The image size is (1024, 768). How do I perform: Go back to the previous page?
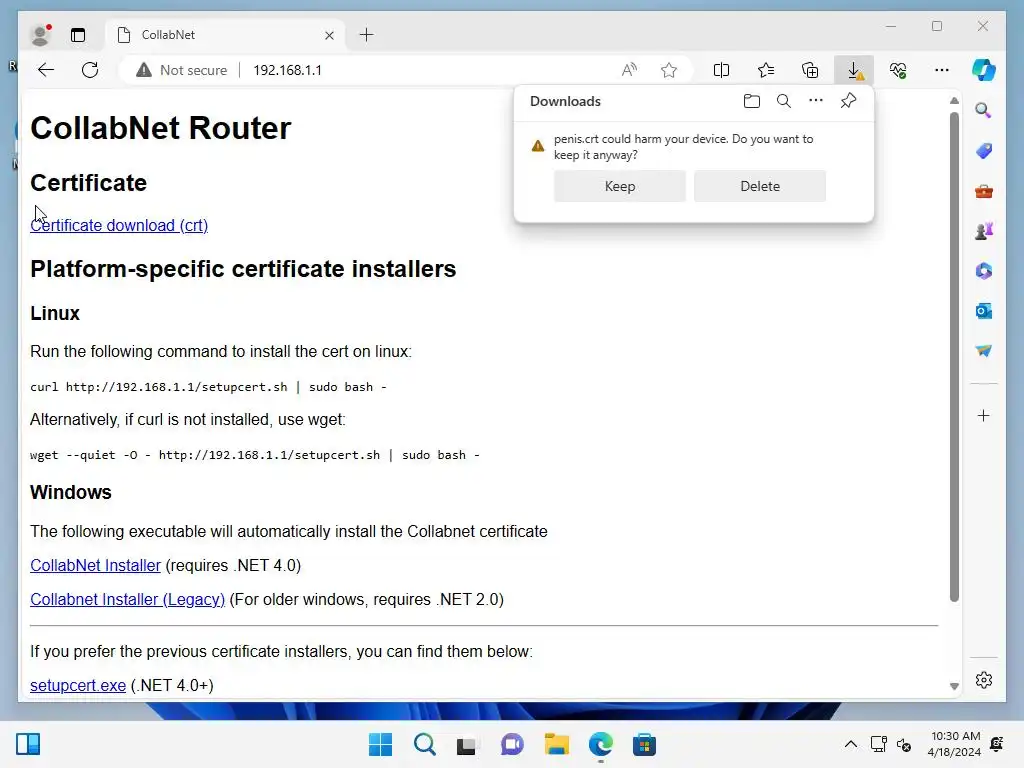(x=46, y=70)
